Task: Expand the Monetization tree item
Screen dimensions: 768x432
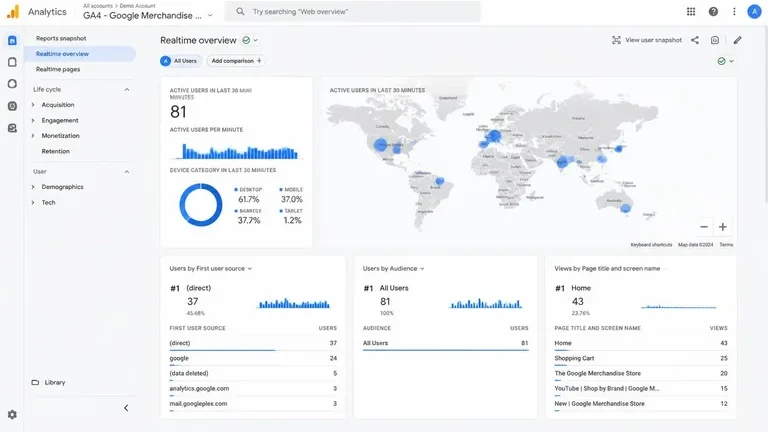Action: 33,136
